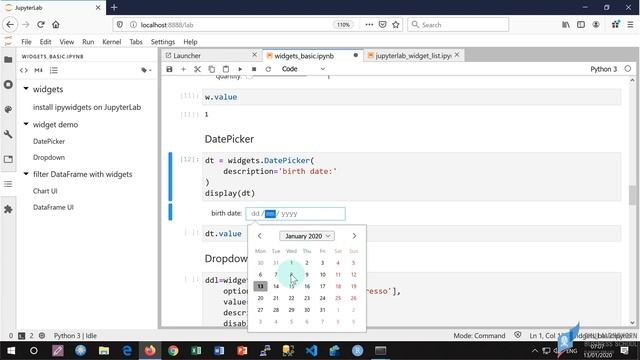Open the Open Tabs sidebar icon
Image resolution: width=640 pixels, height=360 pixels.
(8, 159)
